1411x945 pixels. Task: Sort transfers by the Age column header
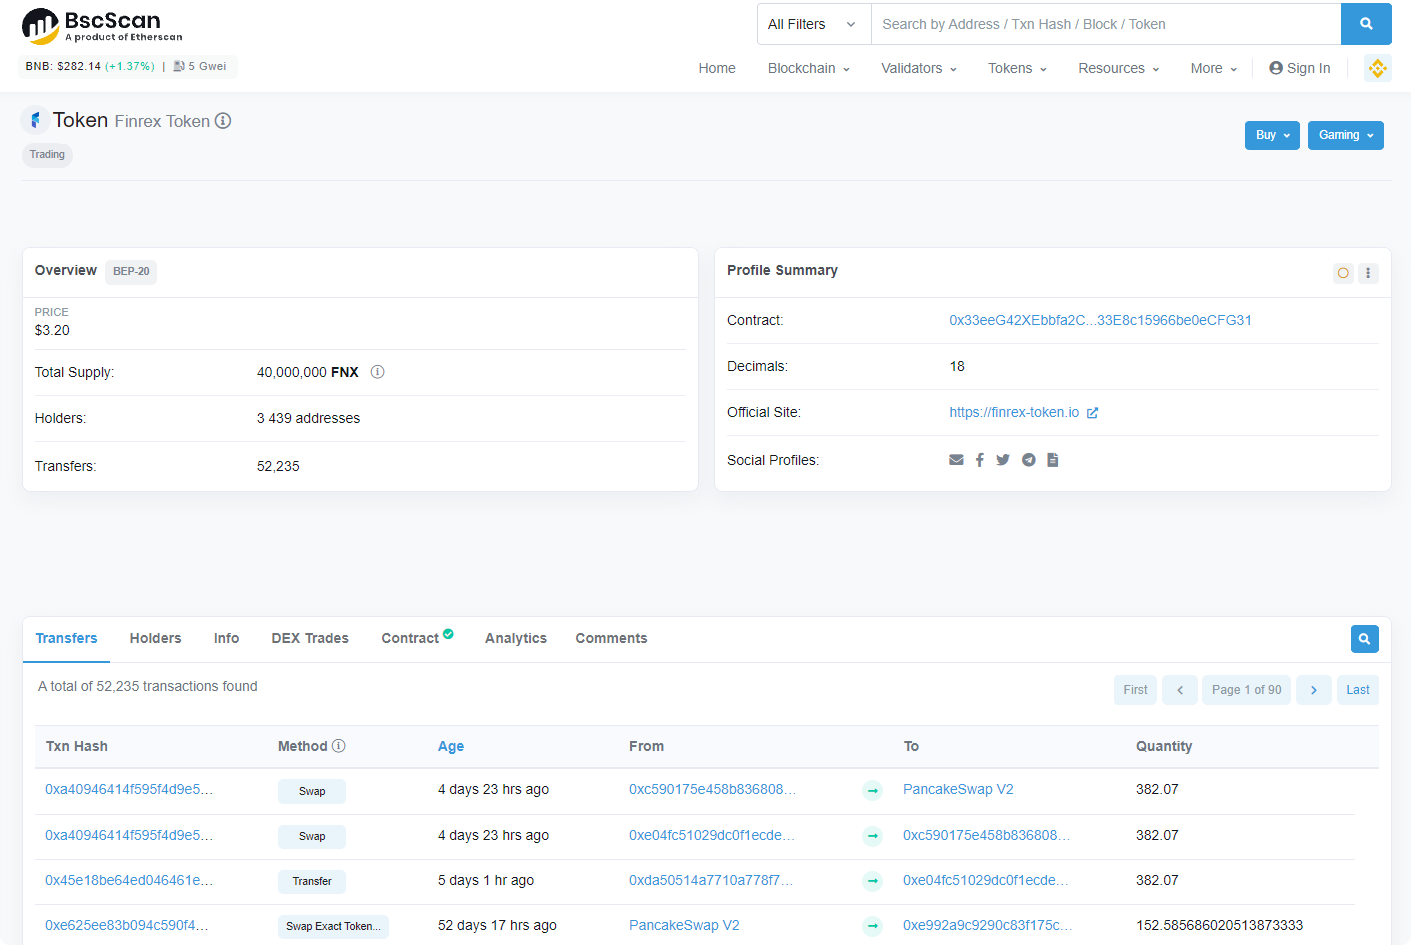(x=451, y=747)
